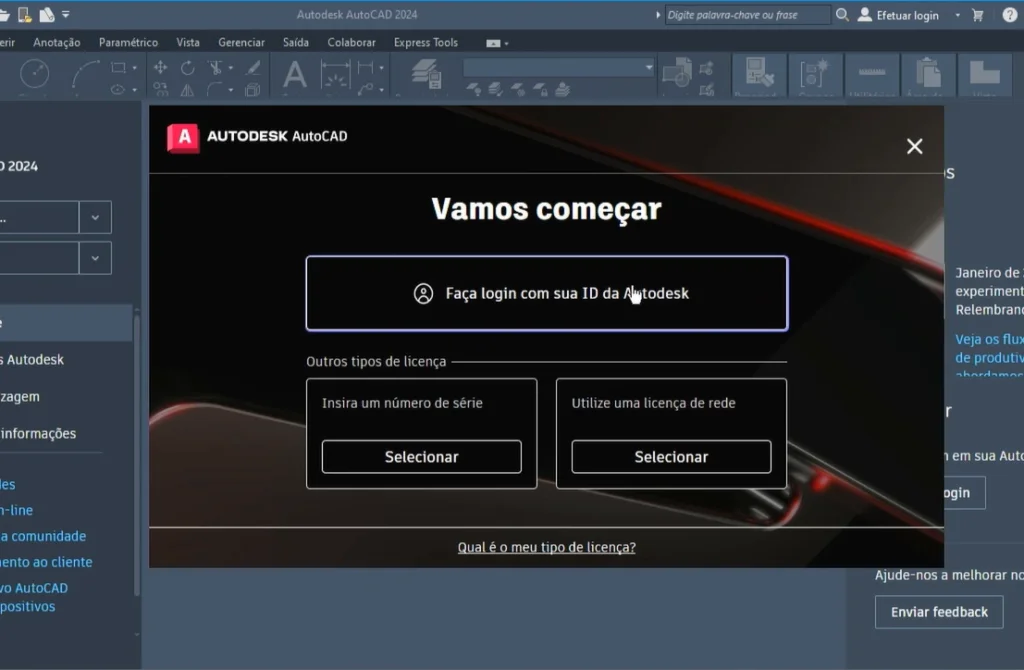Close the Vamos começar dialog

(914, 146)
